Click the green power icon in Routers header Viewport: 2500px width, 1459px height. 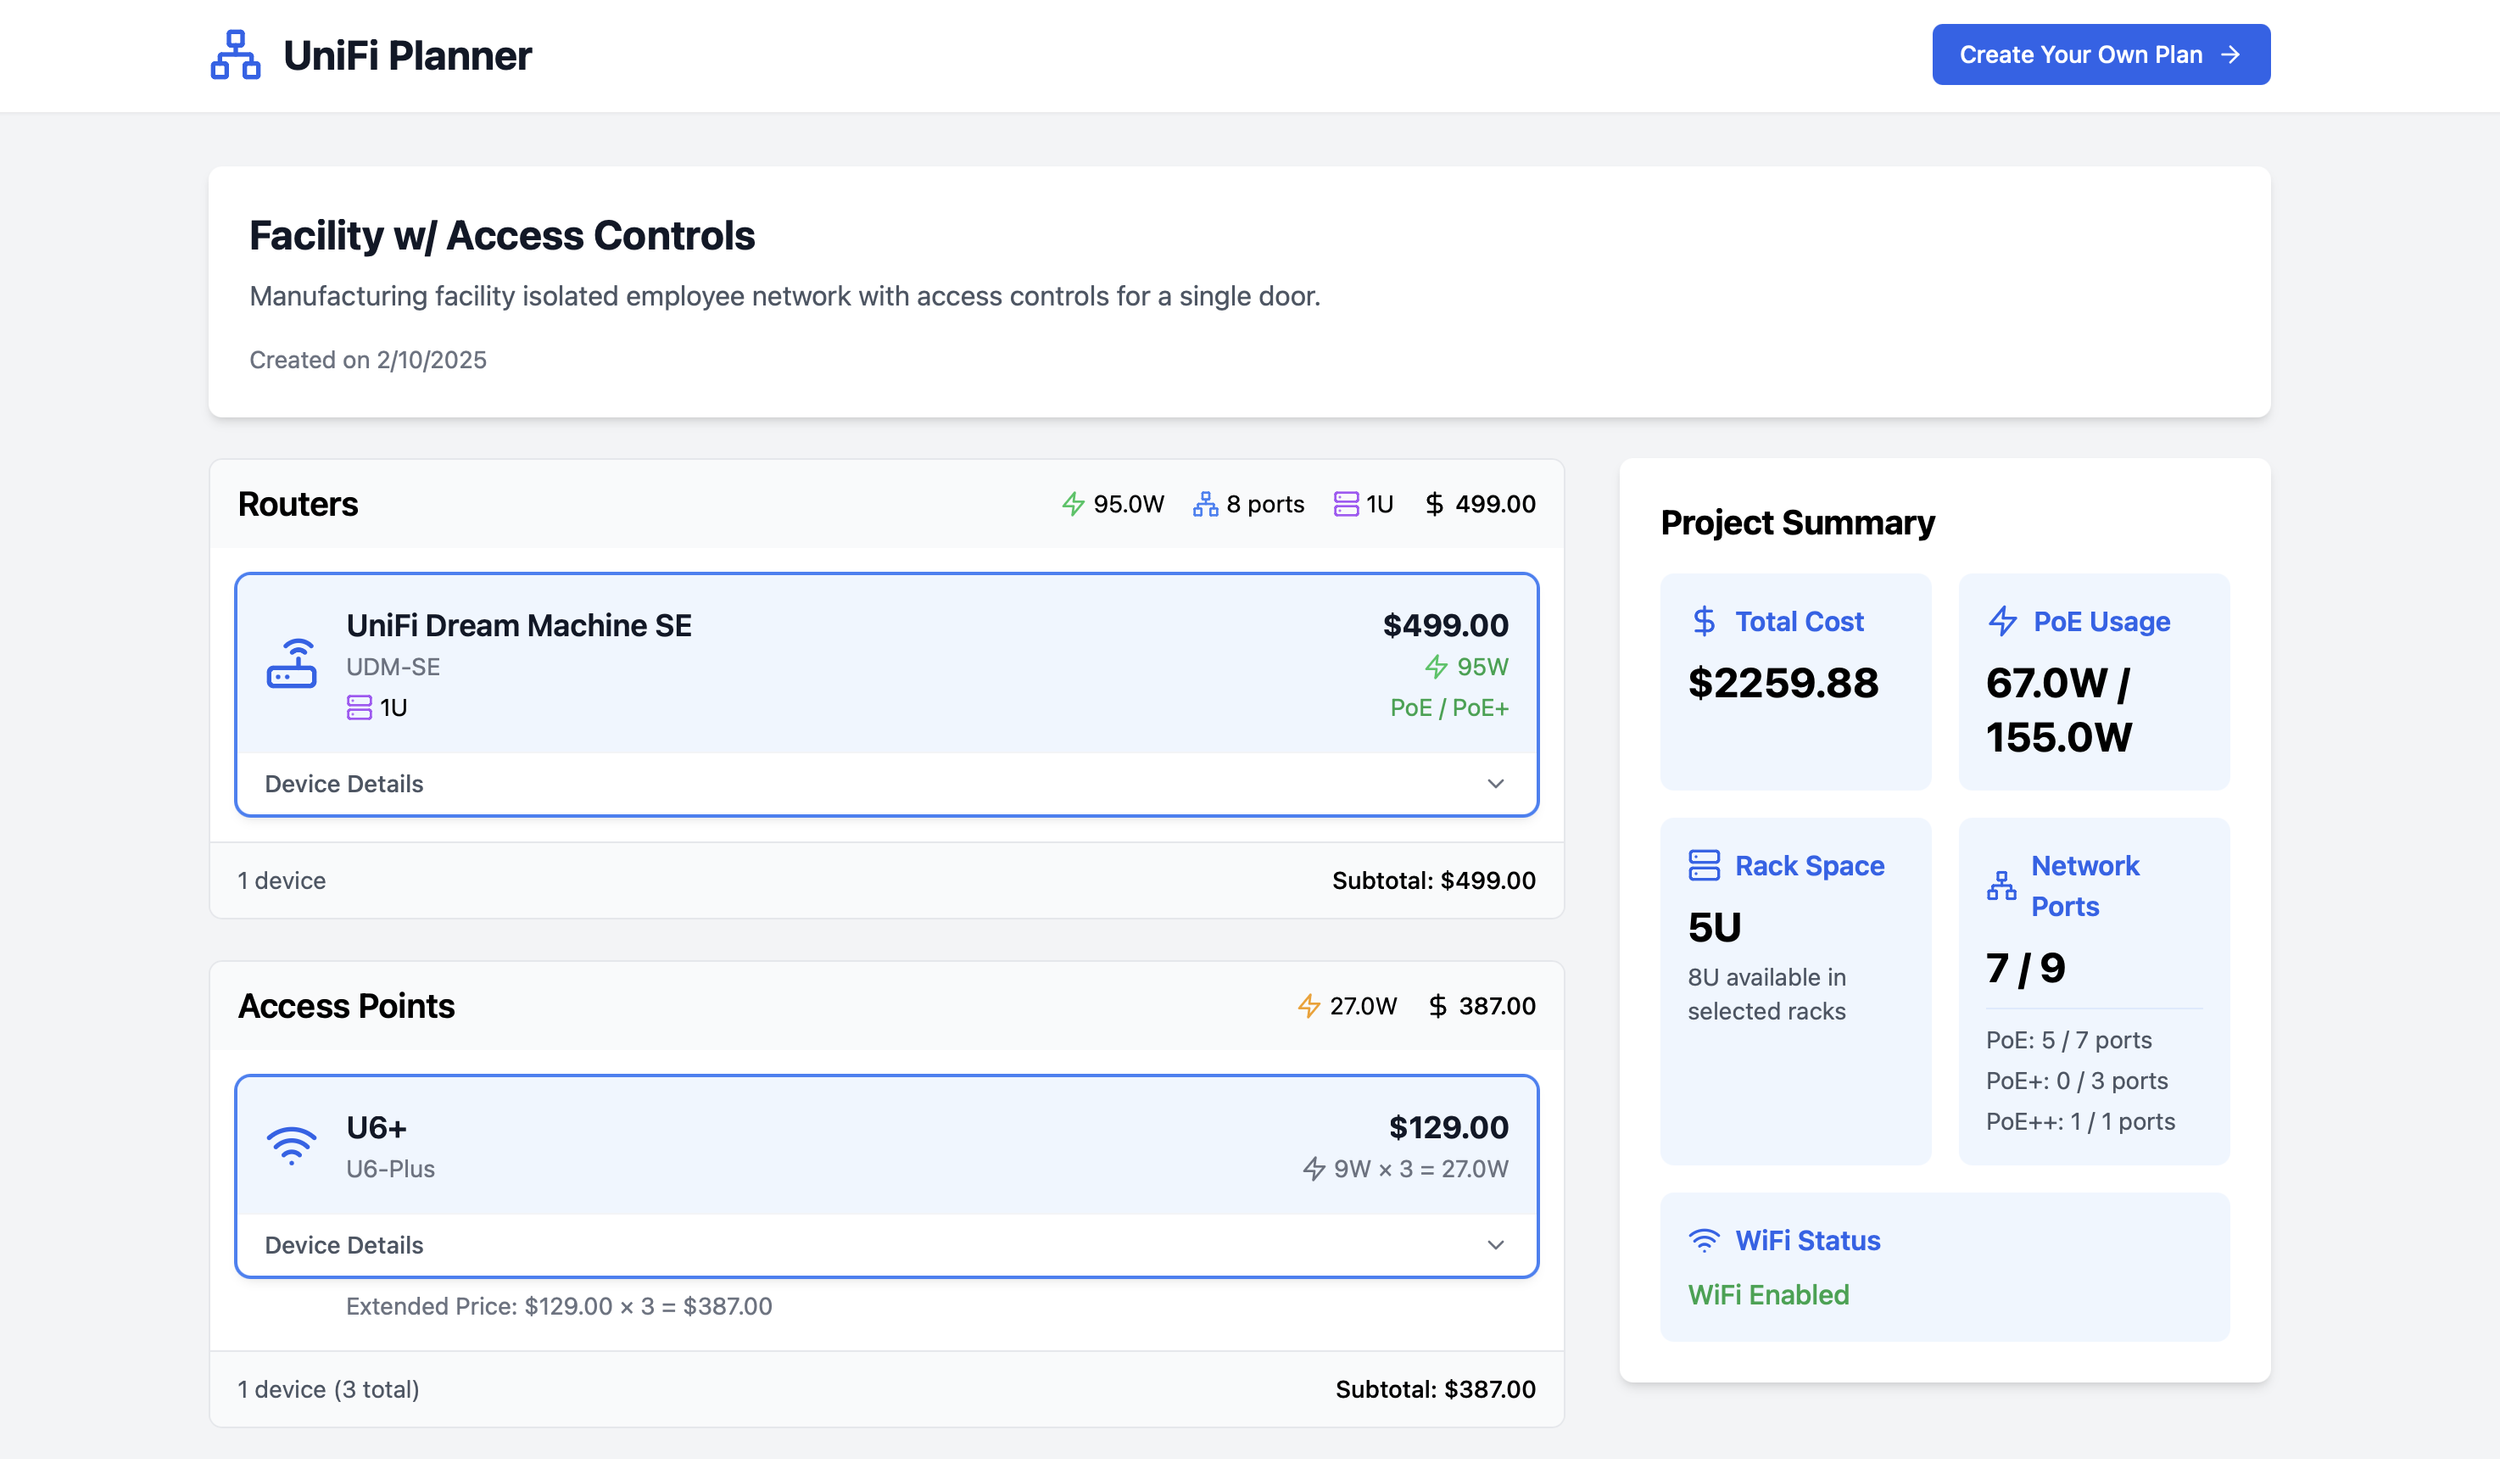click(x=1073, y=504)
